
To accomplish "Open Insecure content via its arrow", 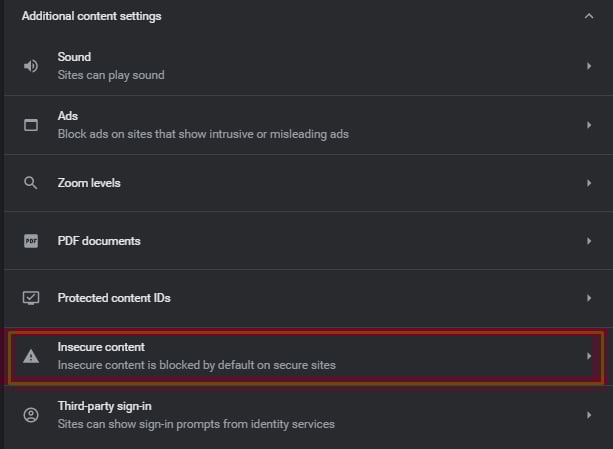I will click(589, 356).
